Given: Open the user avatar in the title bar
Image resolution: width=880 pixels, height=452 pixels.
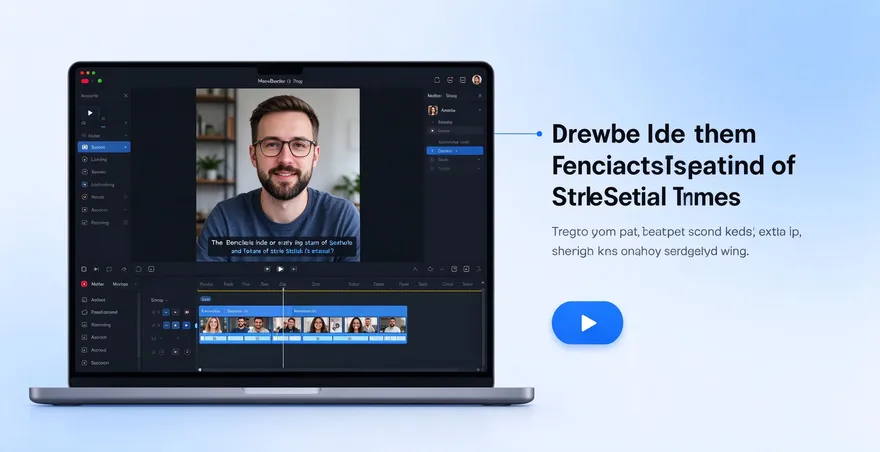Looking at the screenshot, I should [x=476, y=80].
